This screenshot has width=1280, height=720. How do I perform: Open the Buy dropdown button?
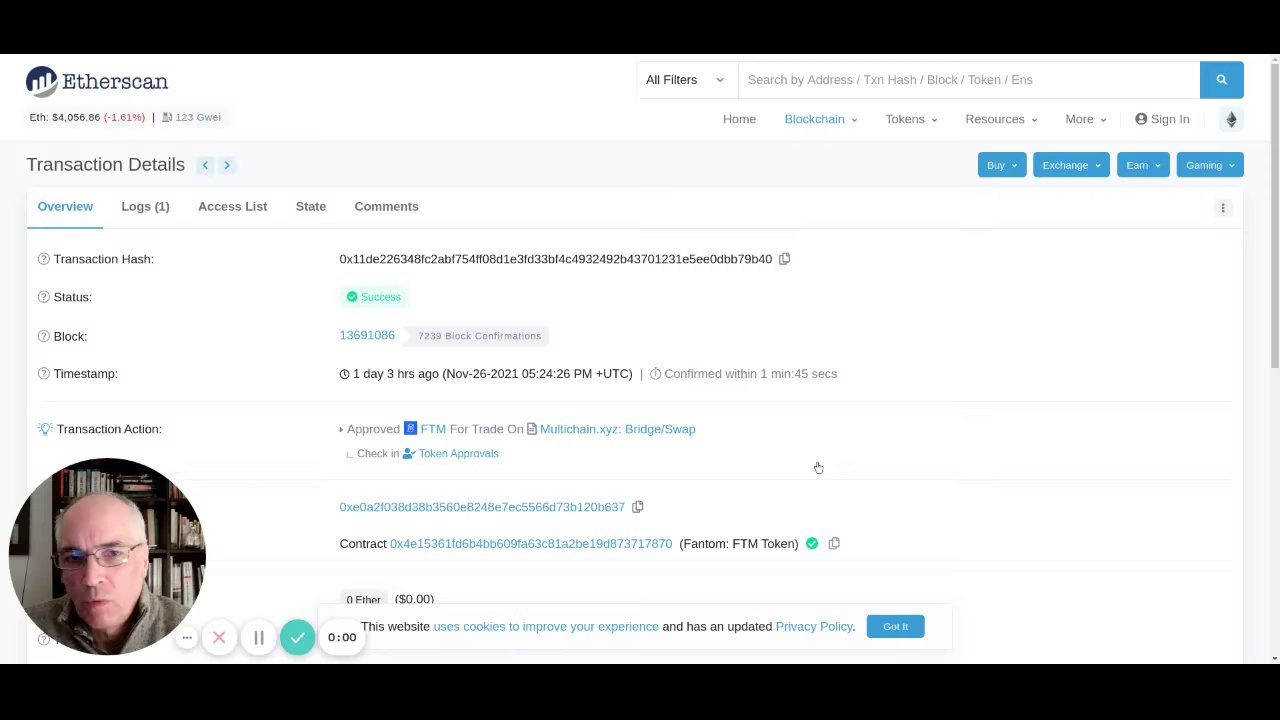tap(1001, 165)
